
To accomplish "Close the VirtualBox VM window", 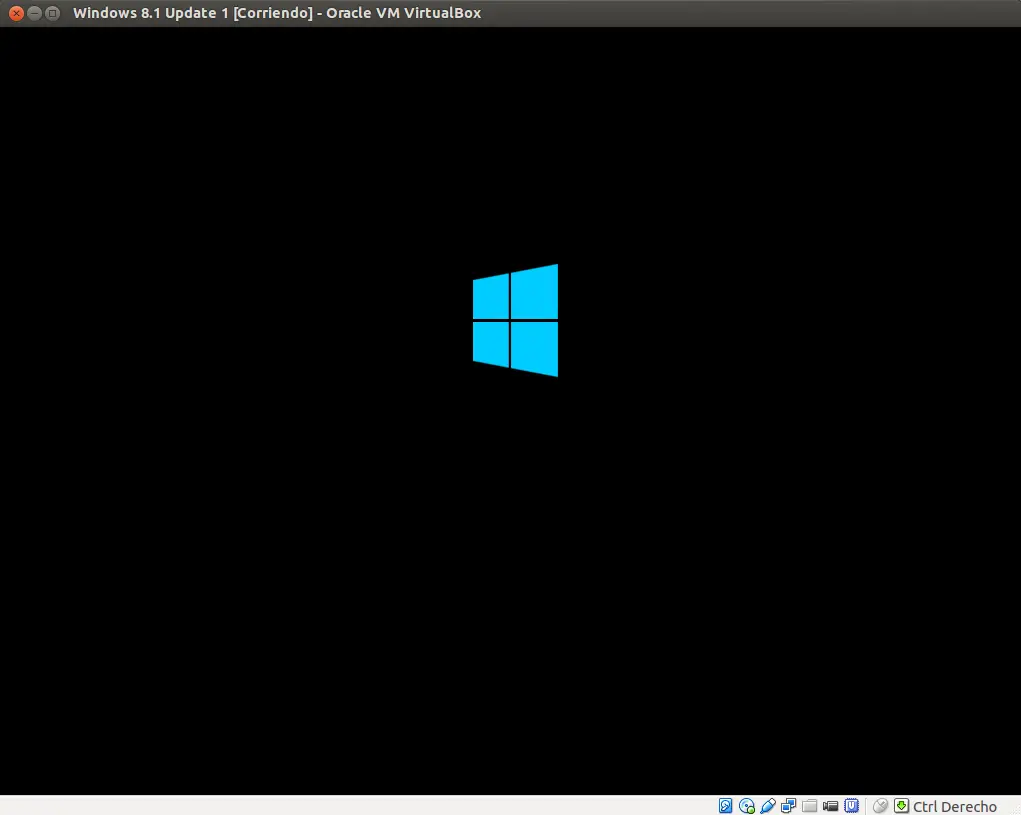I will click(x=16, y=13).
